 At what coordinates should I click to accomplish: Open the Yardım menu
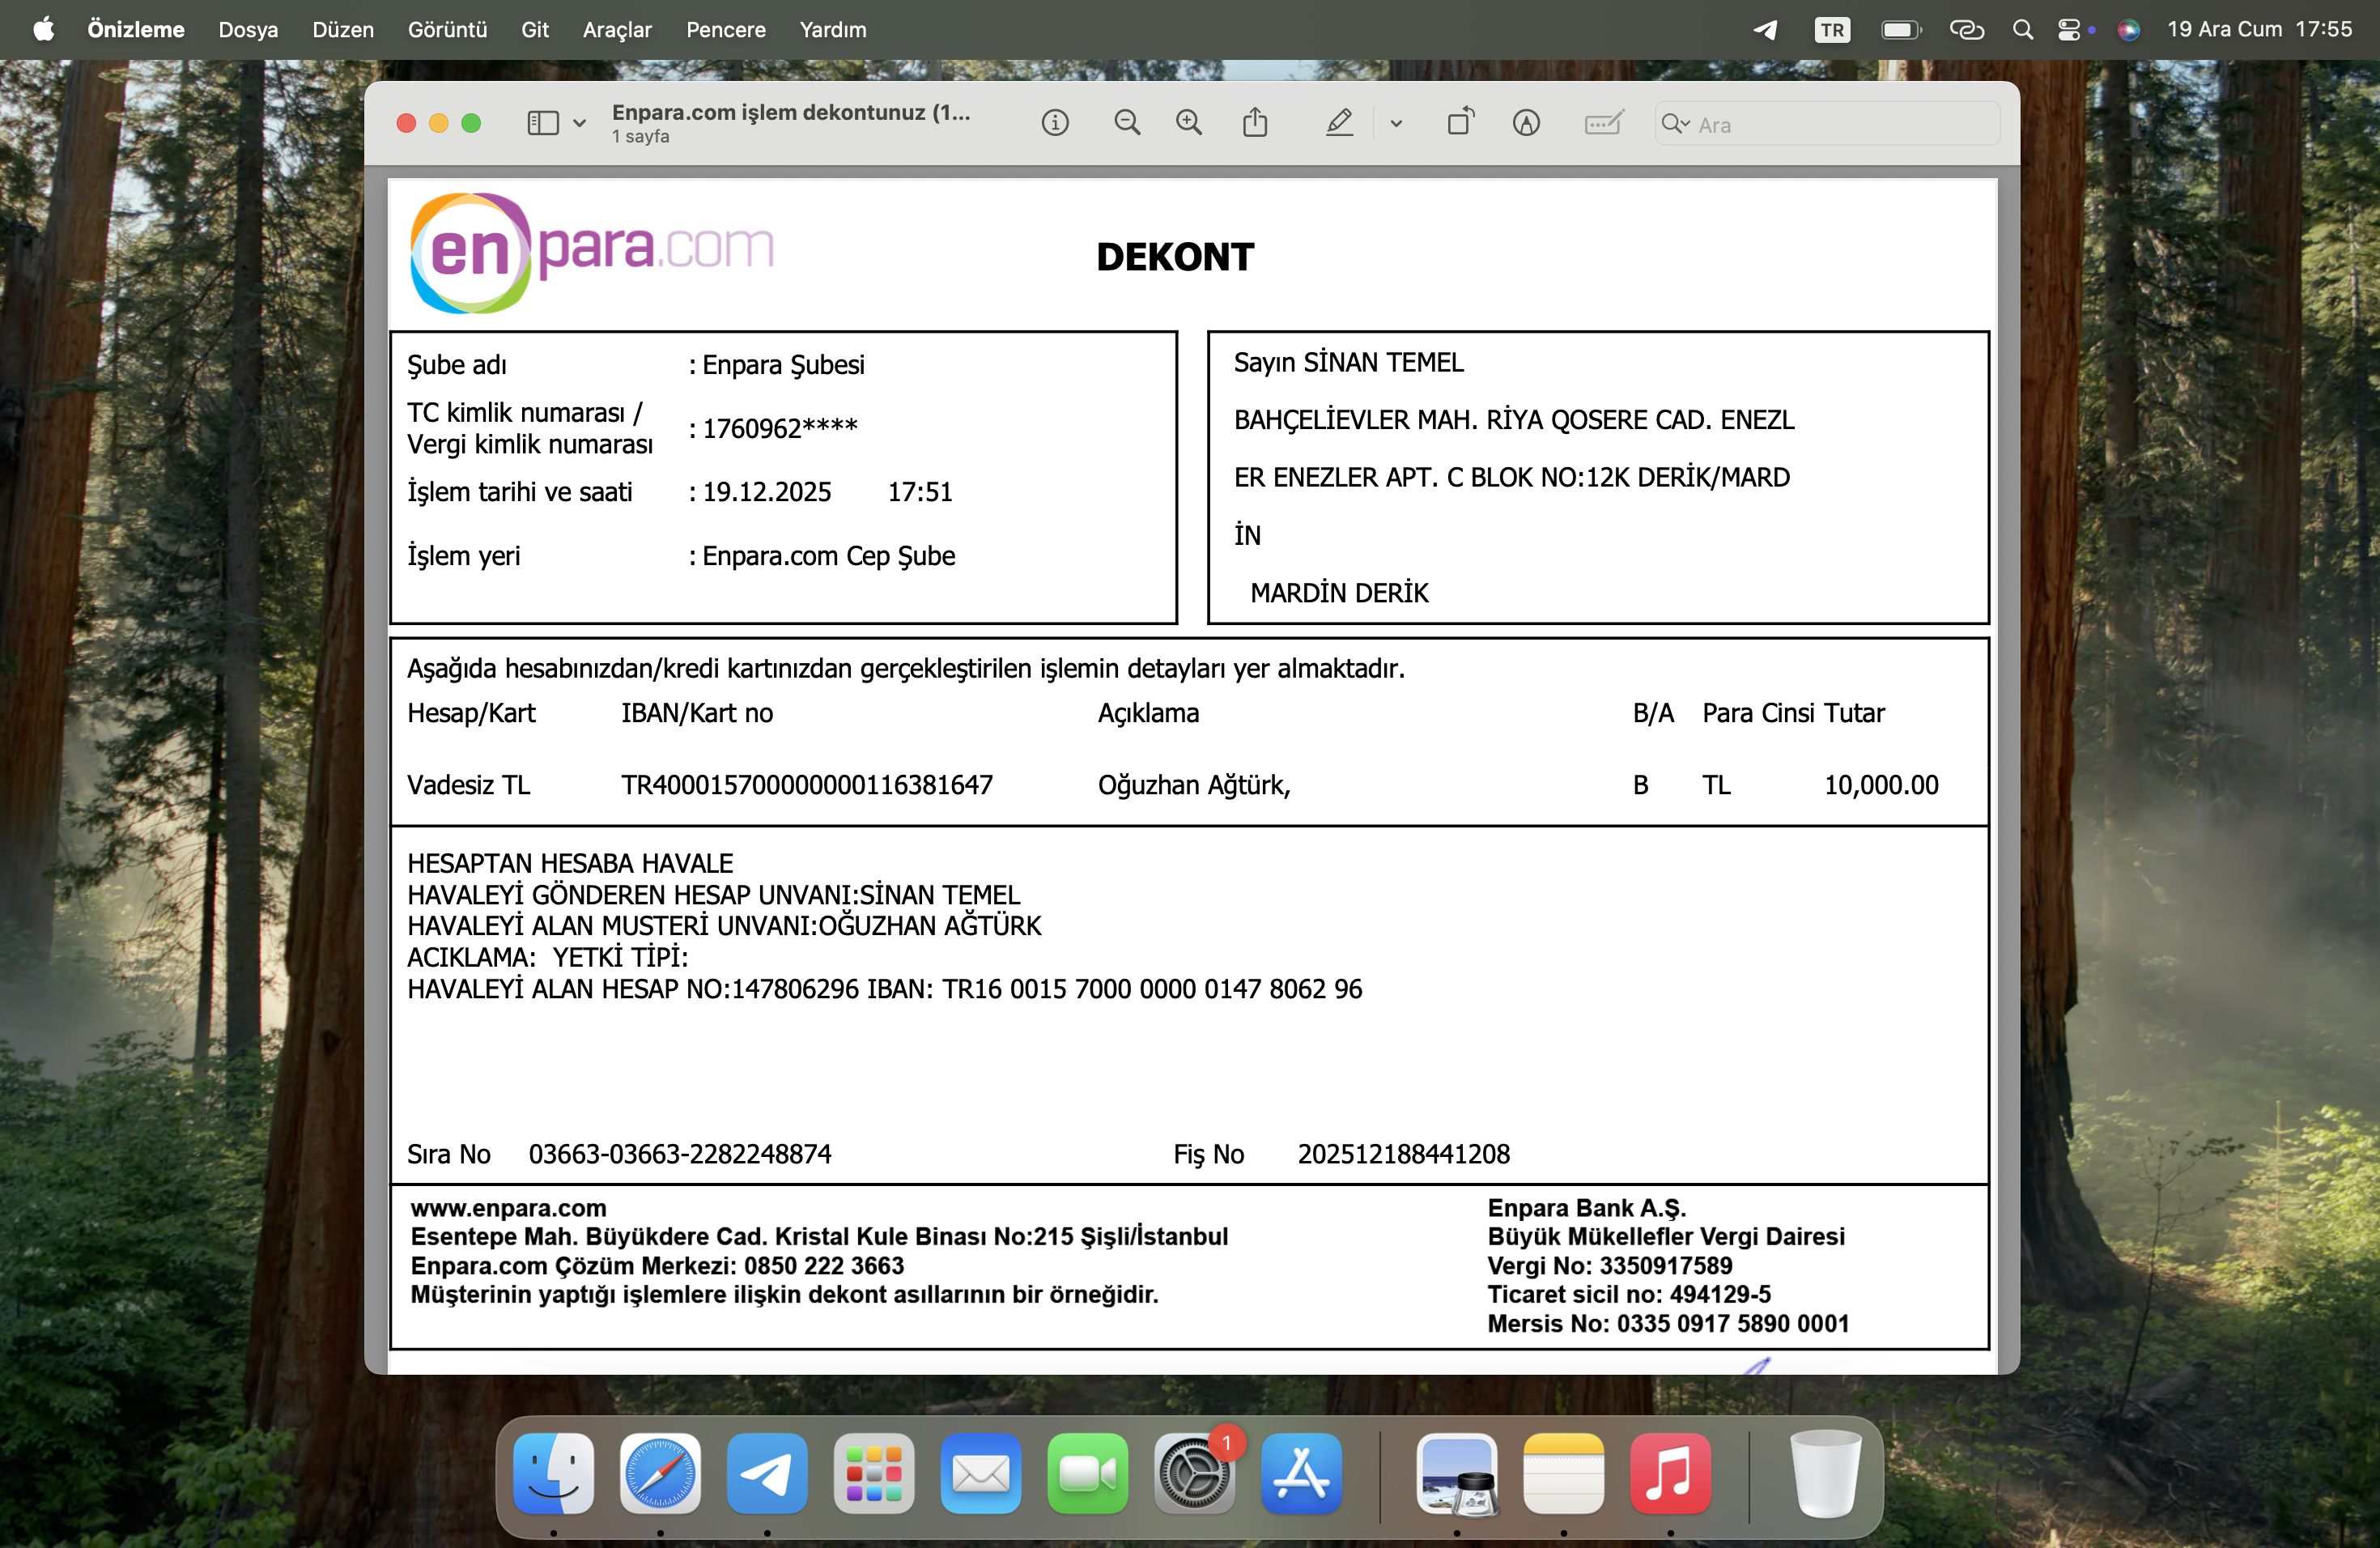click(x=833, y=29)
